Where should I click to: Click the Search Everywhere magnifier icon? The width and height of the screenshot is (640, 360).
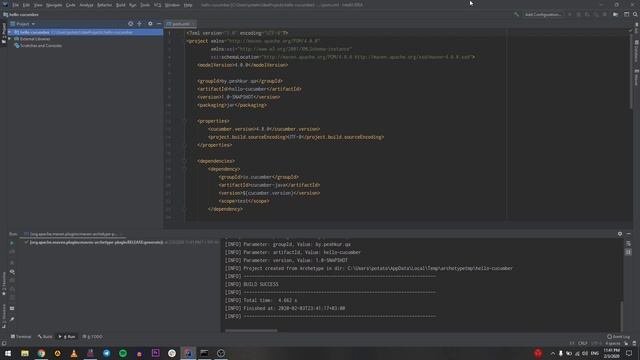[x=635, y=15]
